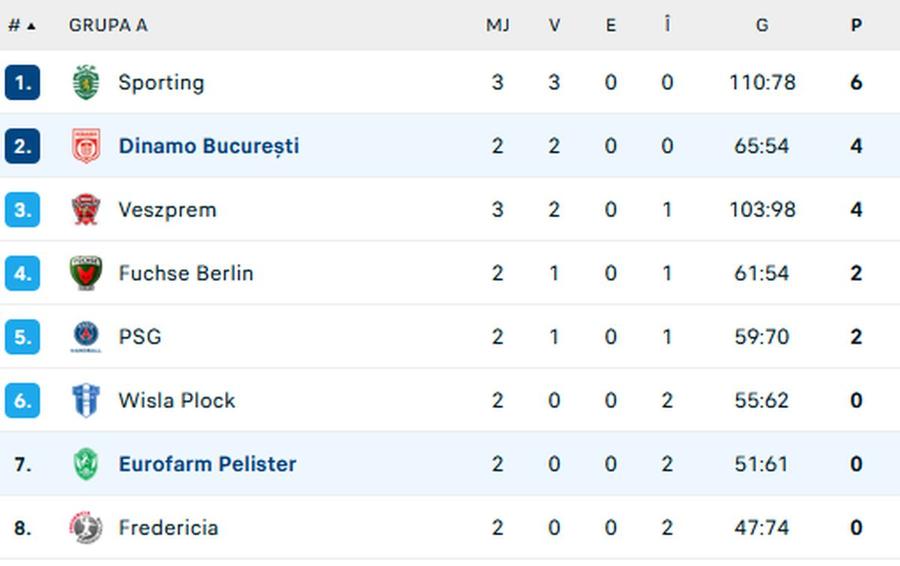
Task: Open Sporting team name link
Action: point(161,83)
